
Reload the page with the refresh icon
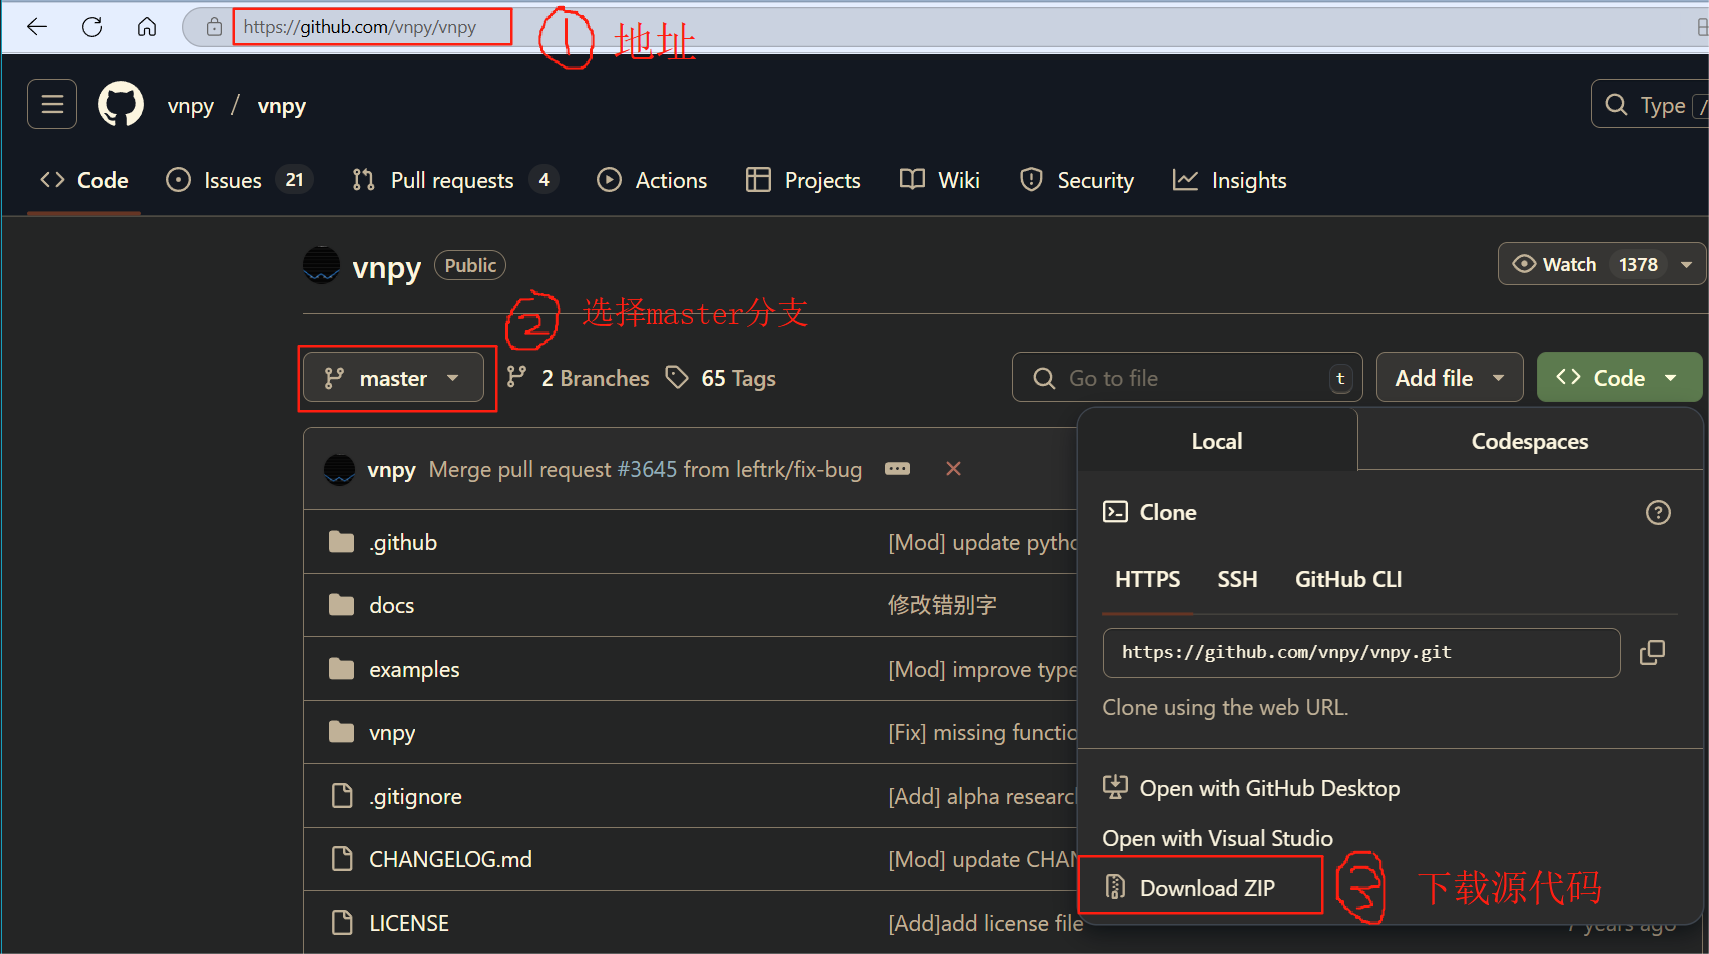tap(92, 27)
